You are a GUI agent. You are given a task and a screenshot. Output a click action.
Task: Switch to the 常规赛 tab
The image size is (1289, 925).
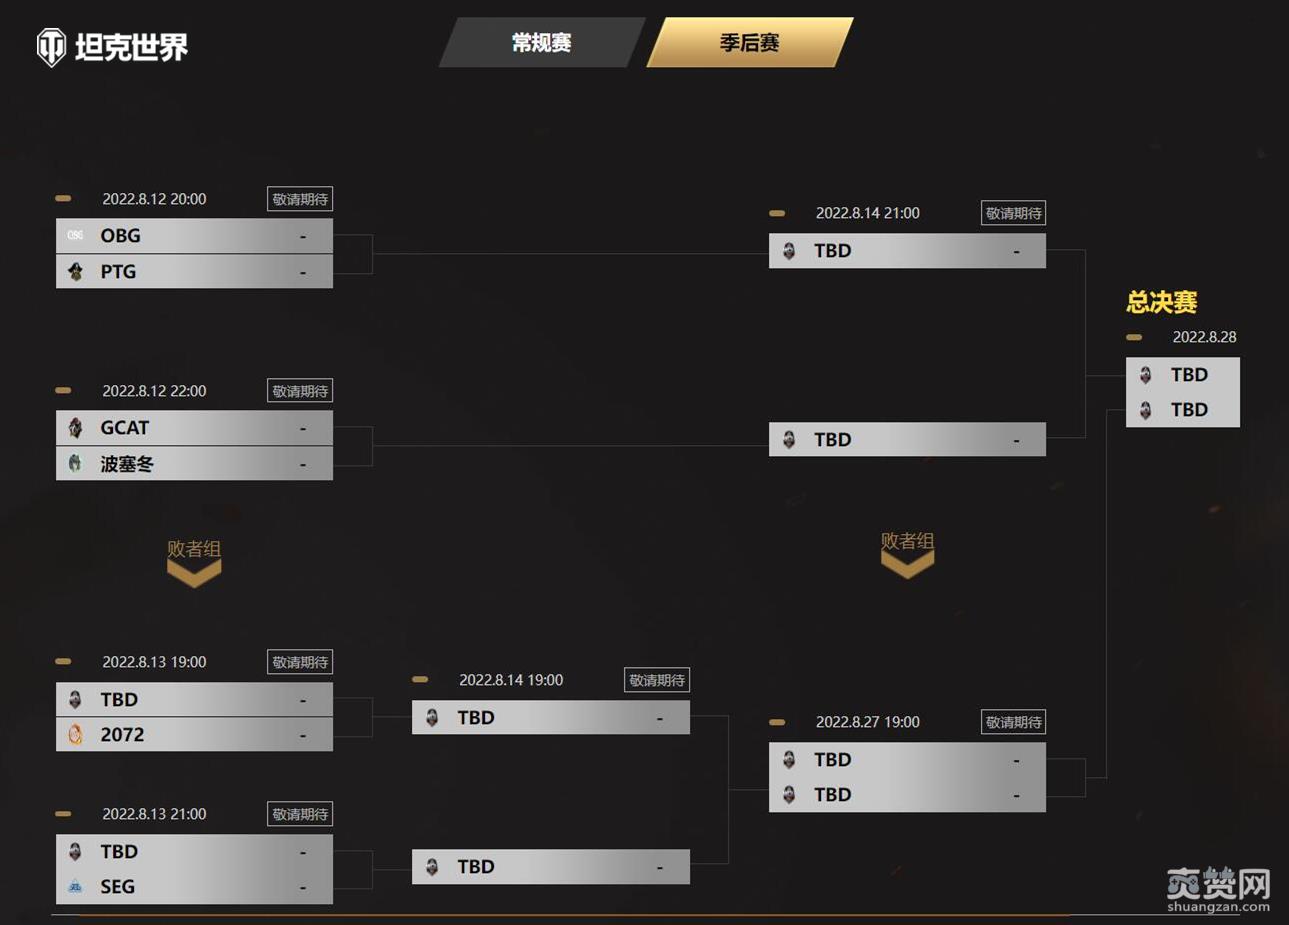click(541, 43)
